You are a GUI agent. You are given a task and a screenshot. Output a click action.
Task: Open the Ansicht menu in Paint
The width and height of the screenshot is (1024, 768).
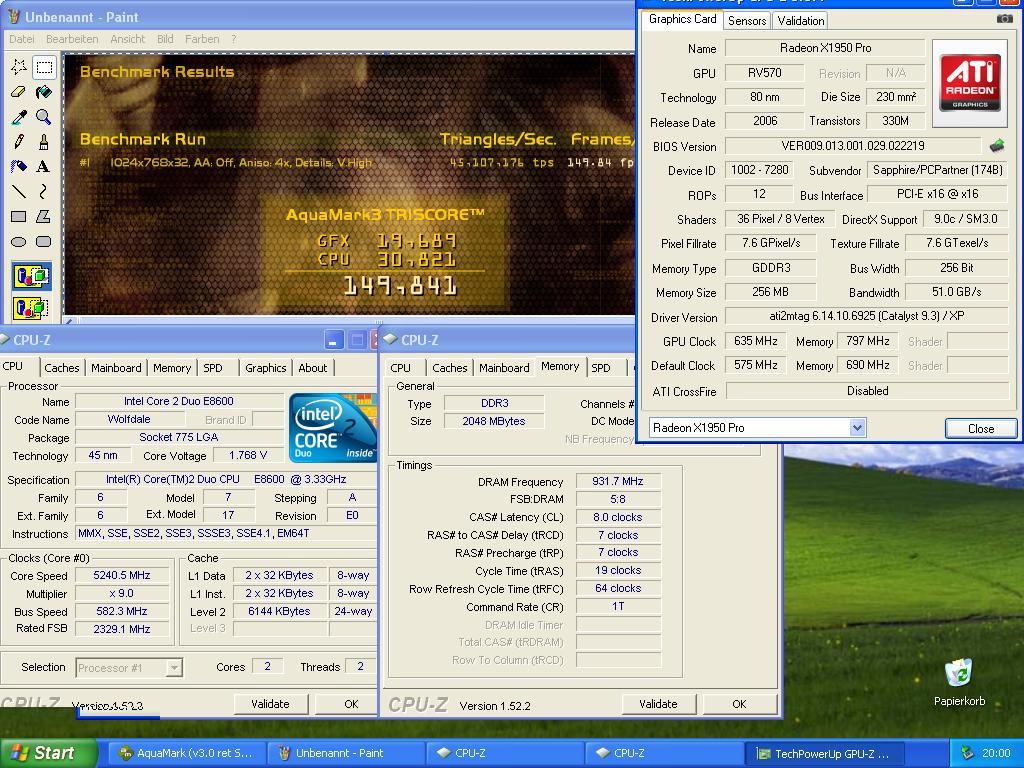(127, 39)
